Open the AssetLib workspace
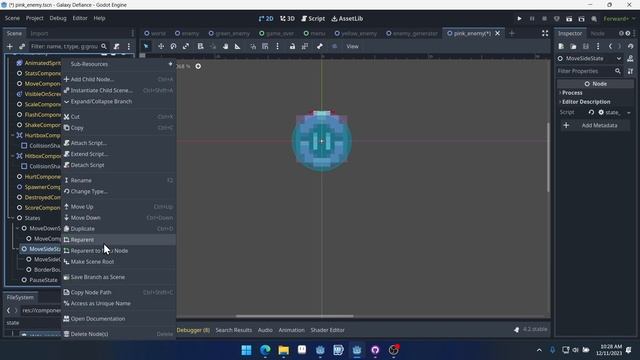This screenshot has height=360, width=640. (x=347, y=19)
